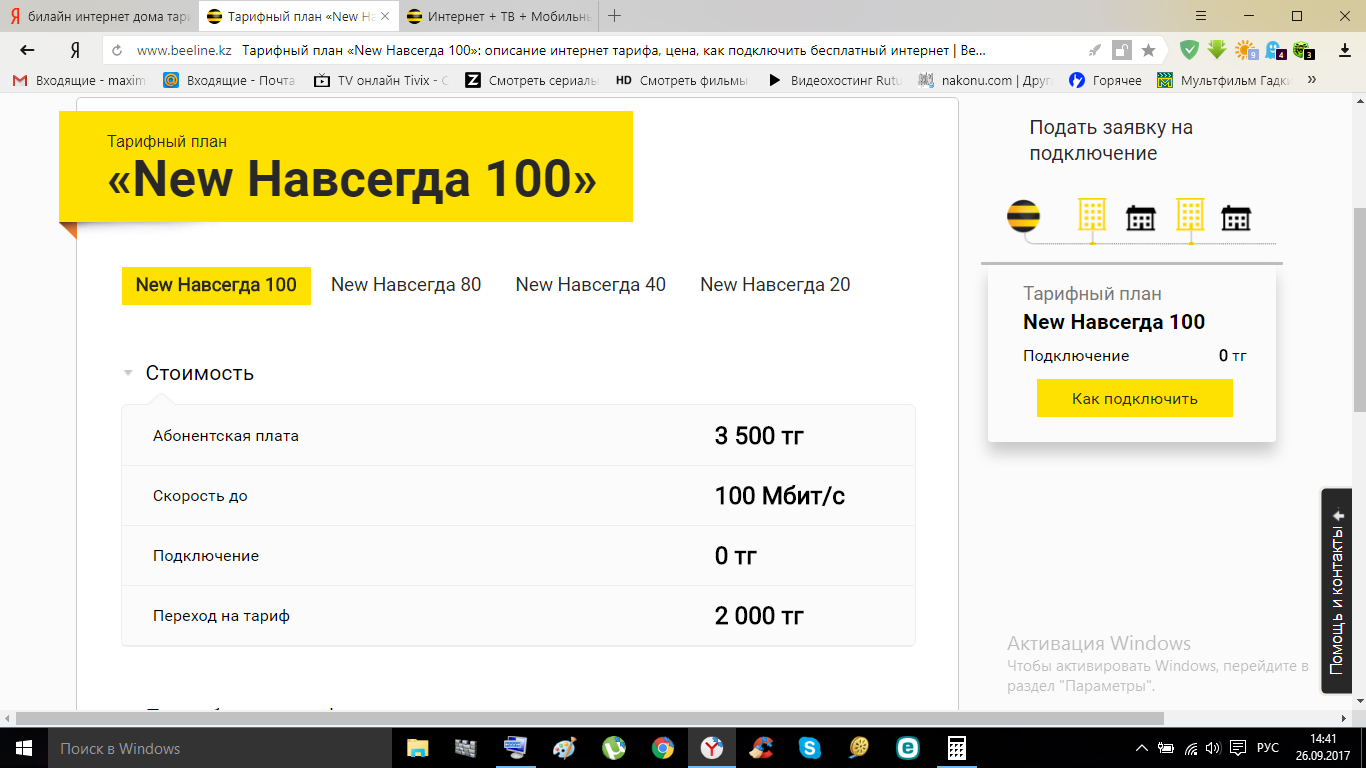The width and height of the screenshot is (1366, 768).
Task: Switch to Интернет + ТВ + Мобильный tab
Action: (x=498, y=17)
